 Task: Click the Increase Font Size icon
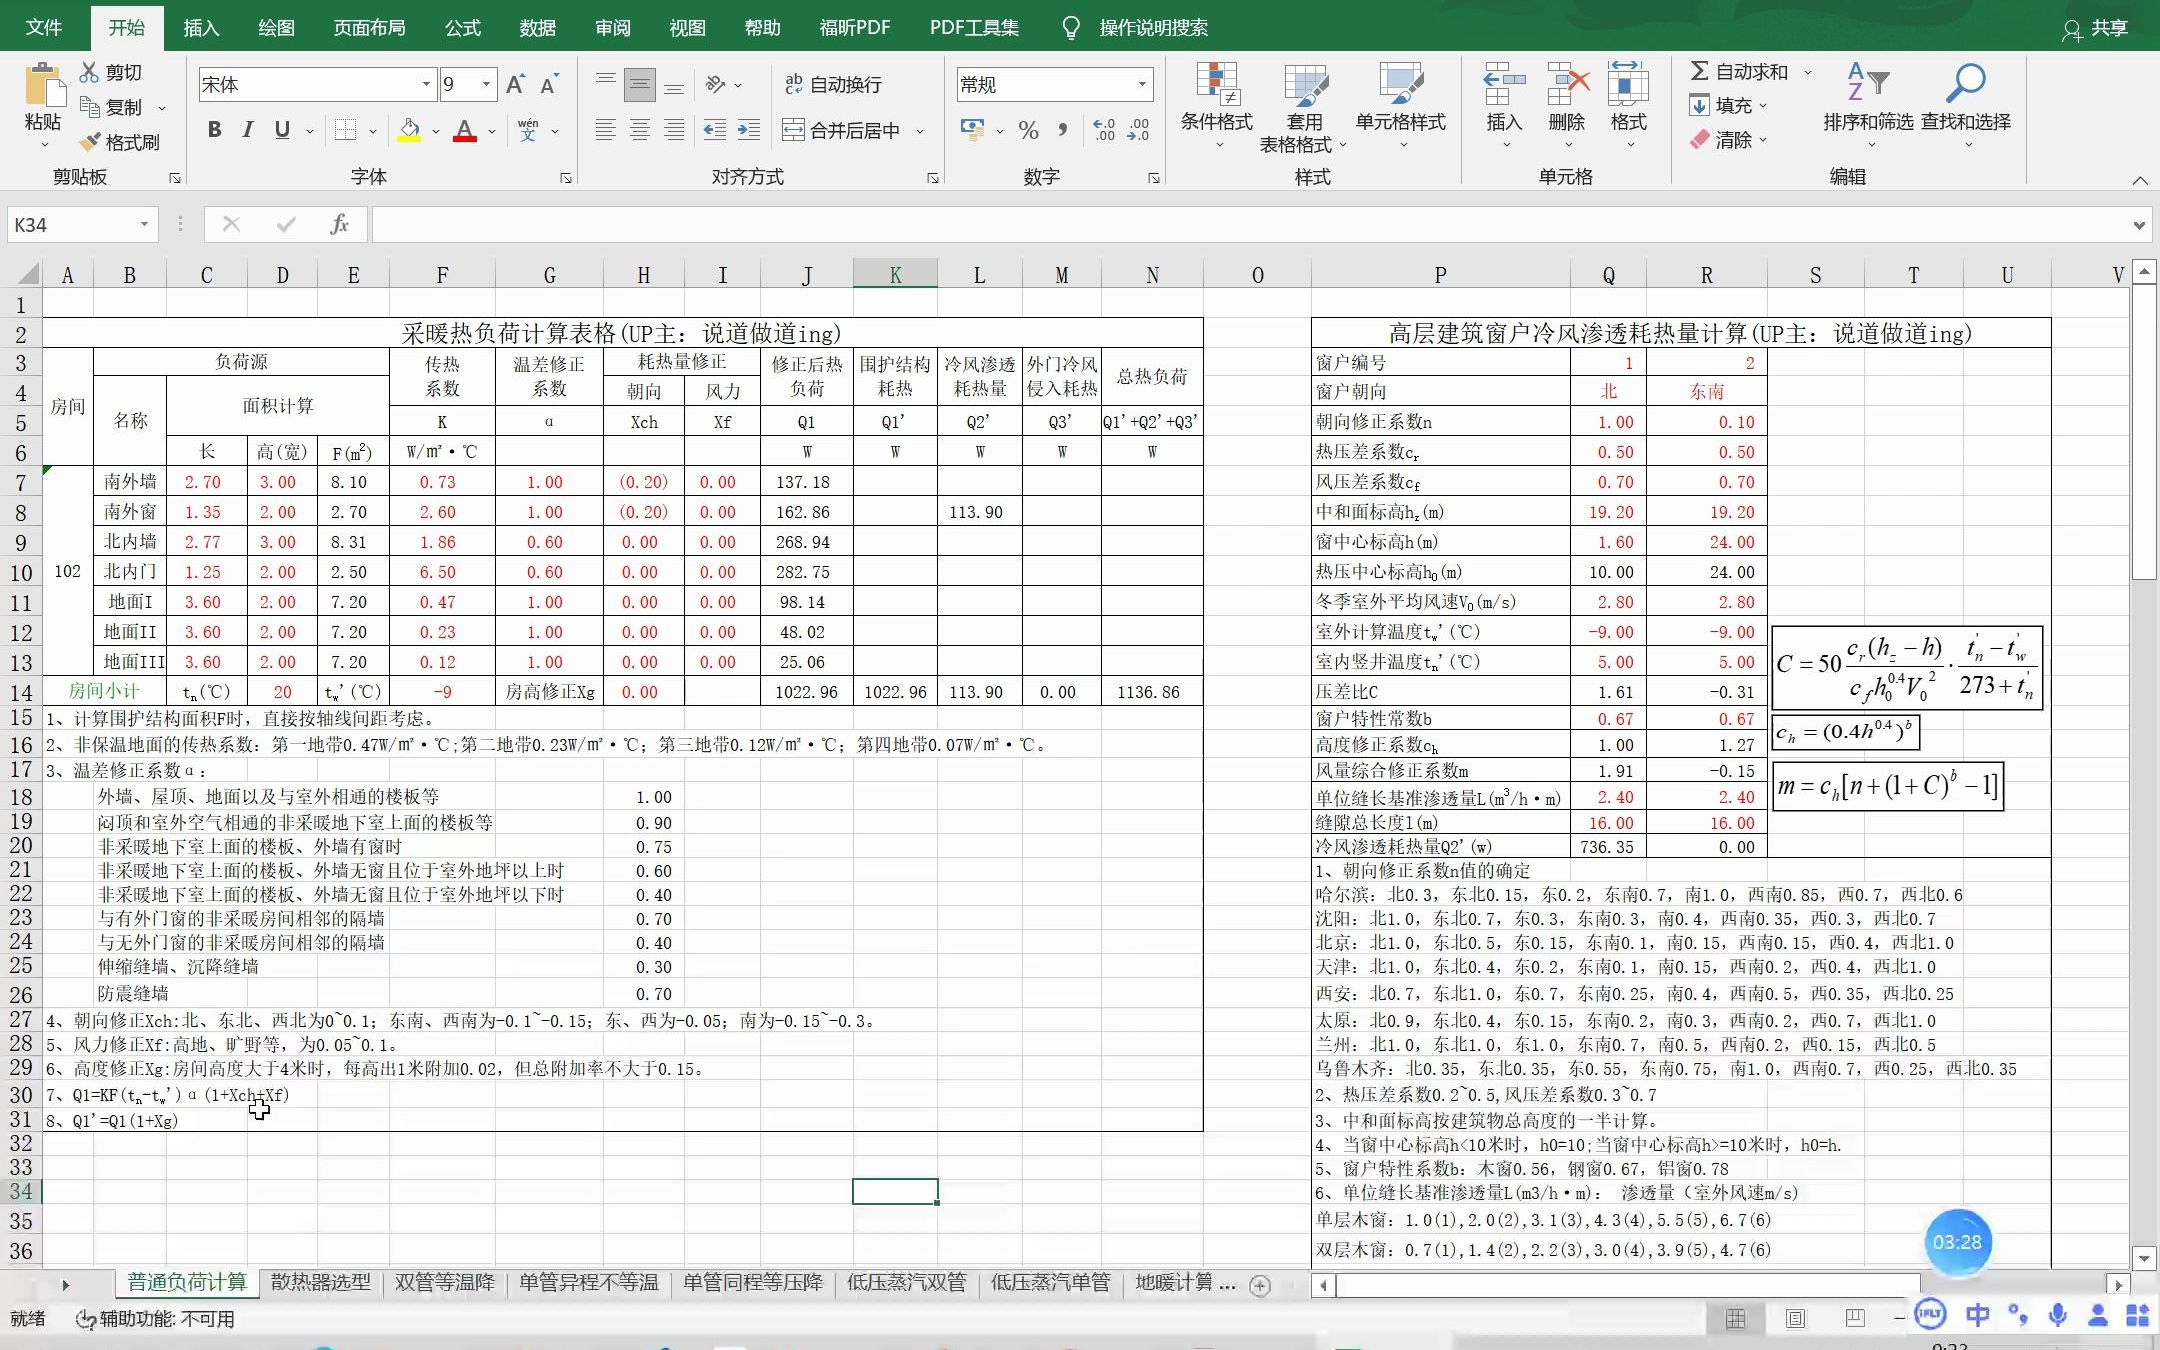click(515, 85)
